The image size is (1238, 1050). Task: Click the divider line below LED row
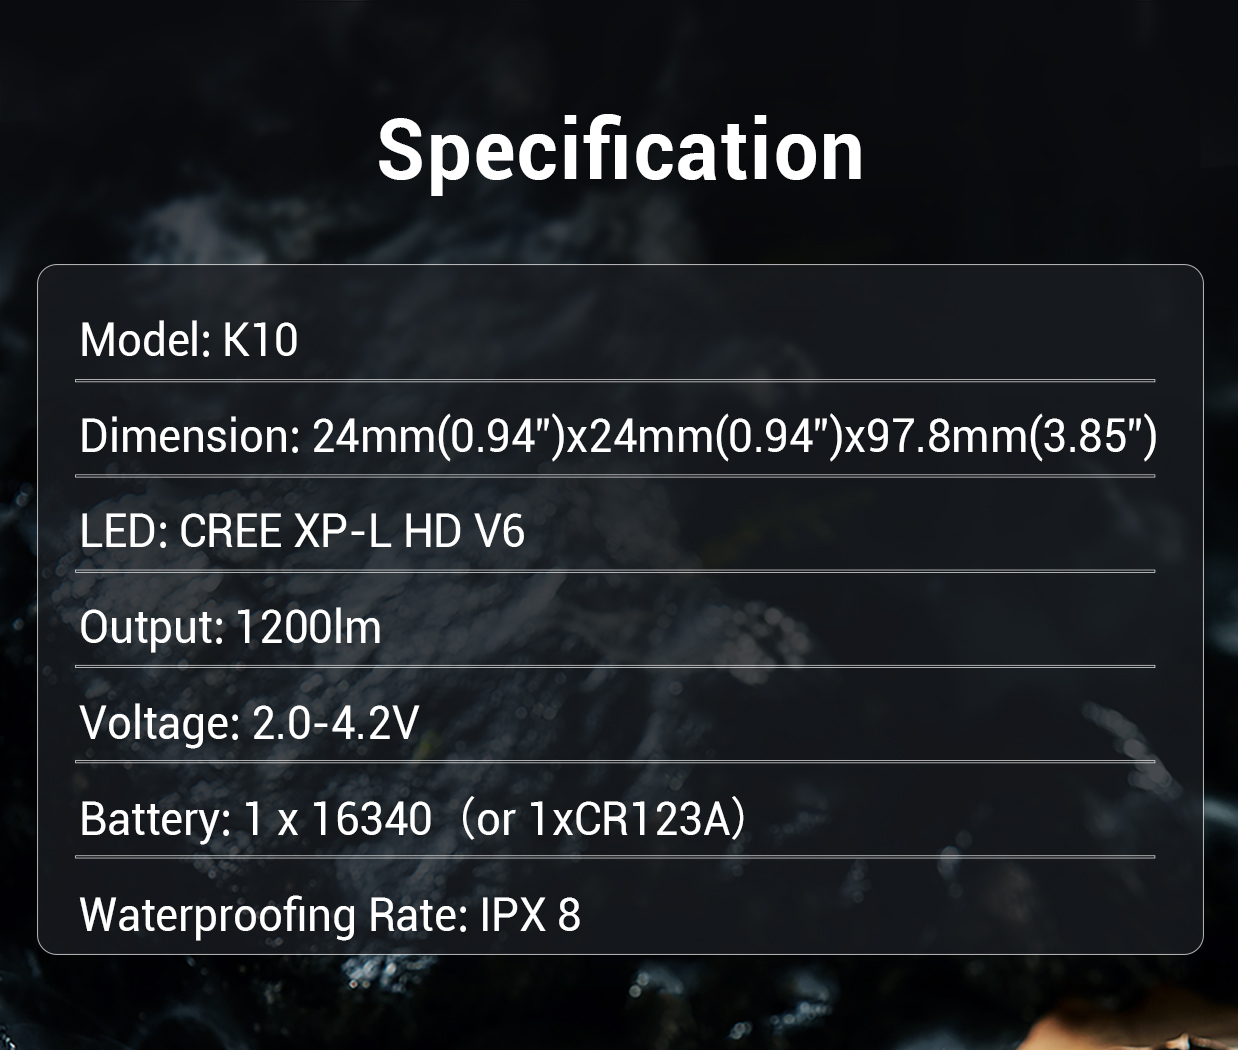click(615, 571)
